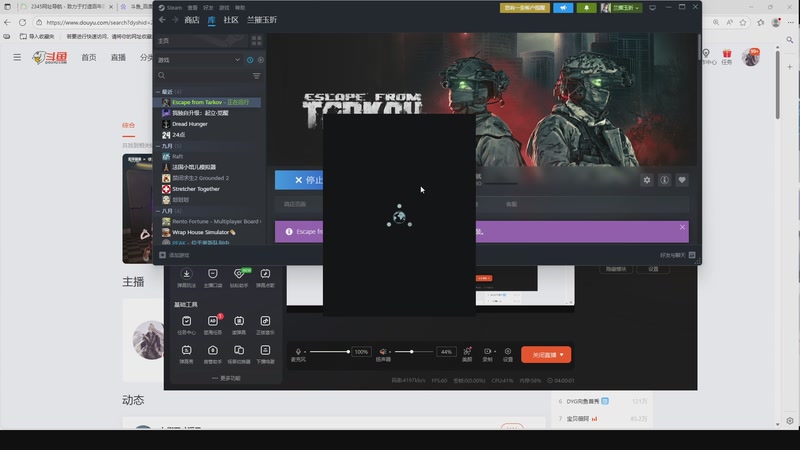Open 下播电影 tool icon
Viewport: 800px width, 450px height.
tap(265, 354)
